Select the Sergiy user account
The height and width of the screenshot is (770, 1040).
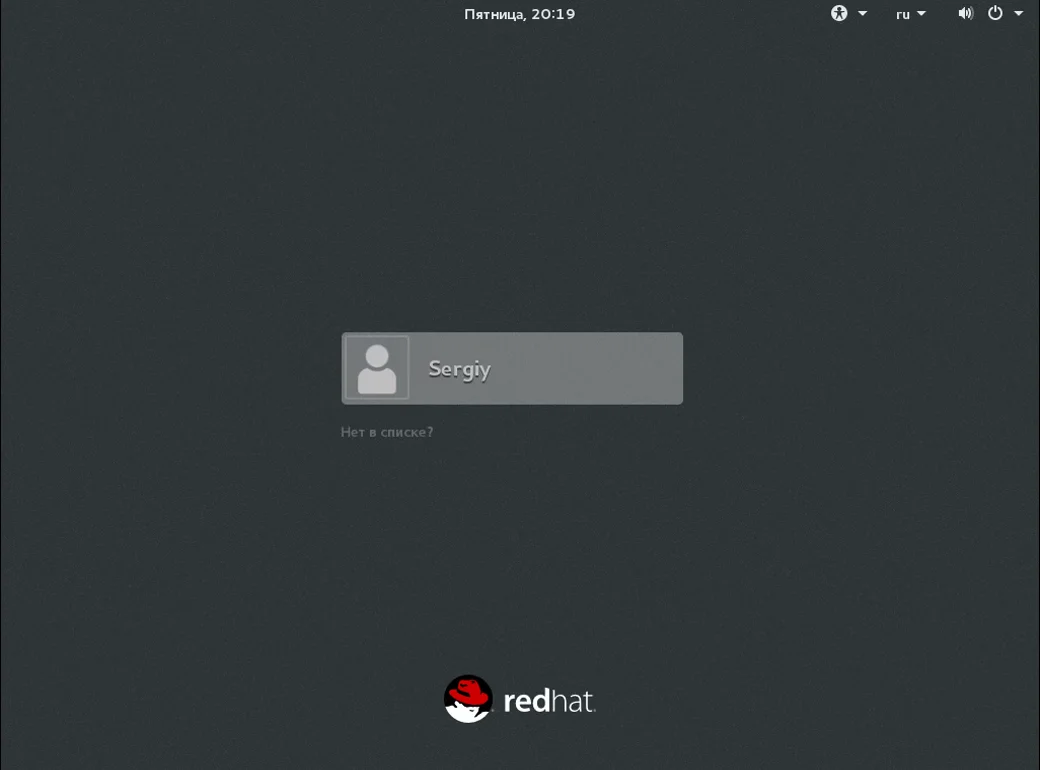point(512,368)
